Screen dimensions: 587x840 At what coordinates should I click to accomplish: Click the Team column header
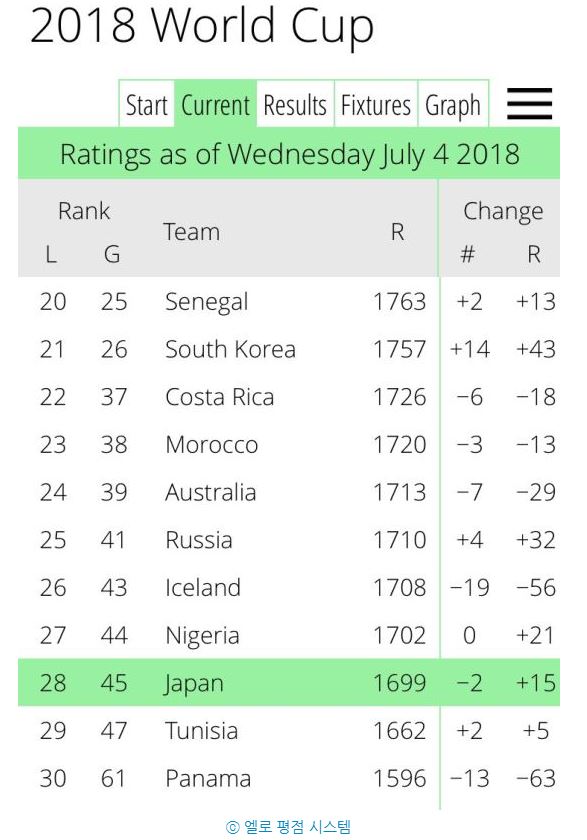pos(192,232)
